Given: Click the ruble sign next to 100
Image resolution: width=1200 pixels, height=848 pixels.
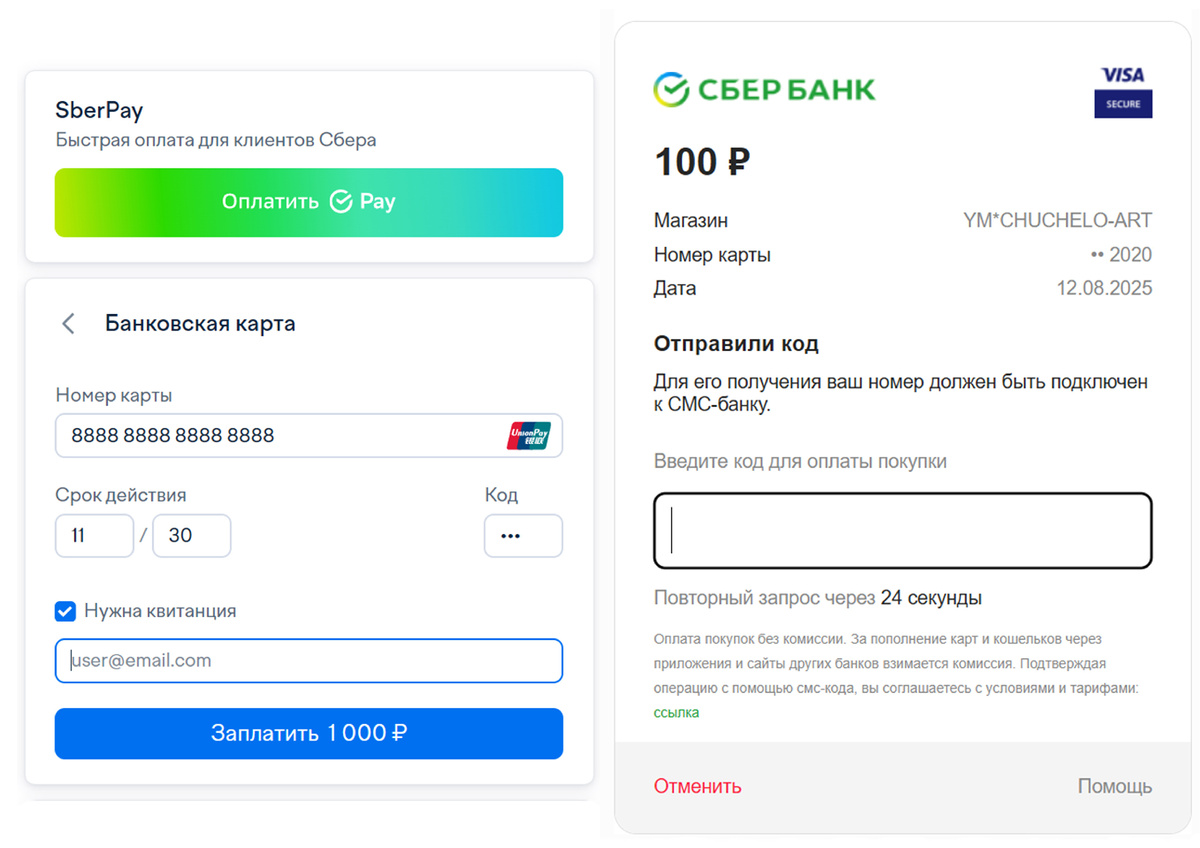Looking at the screenshot, I should pos(739,161).
